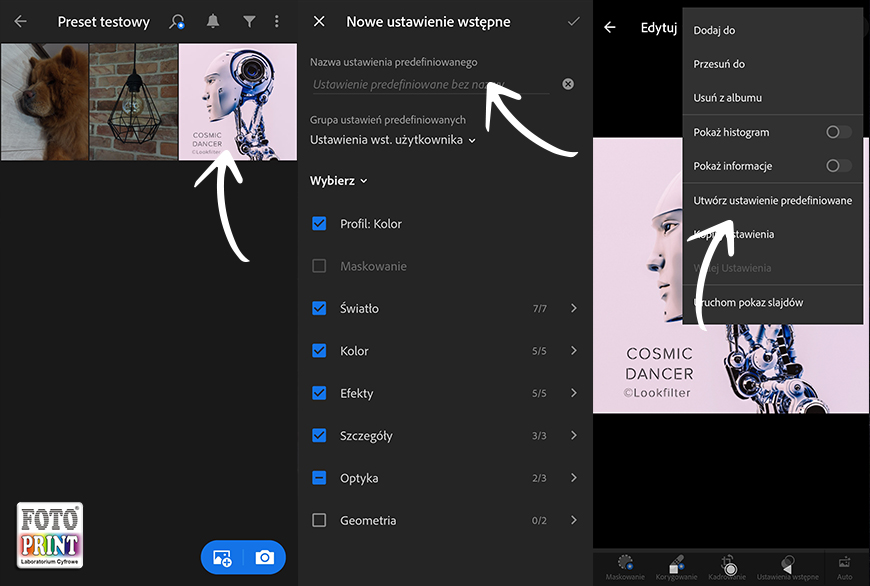The height and width of the screenshot is (586, 870).
Task: Click the Preset testowy album title
Action: coord(104,22)
